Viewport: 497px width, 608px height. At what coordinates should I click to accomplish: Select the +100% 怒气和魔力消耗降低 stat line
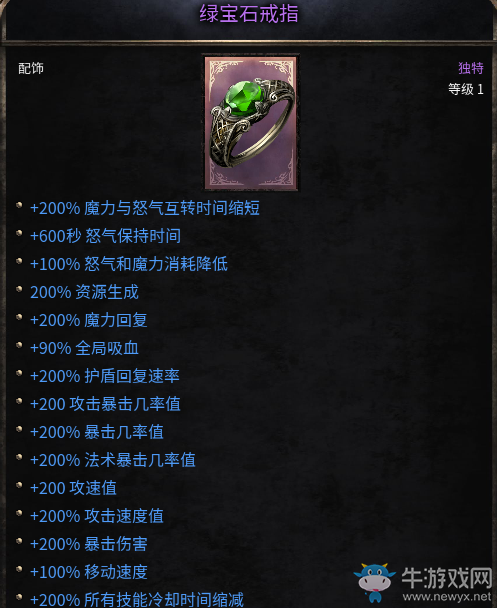pos(129,264)
